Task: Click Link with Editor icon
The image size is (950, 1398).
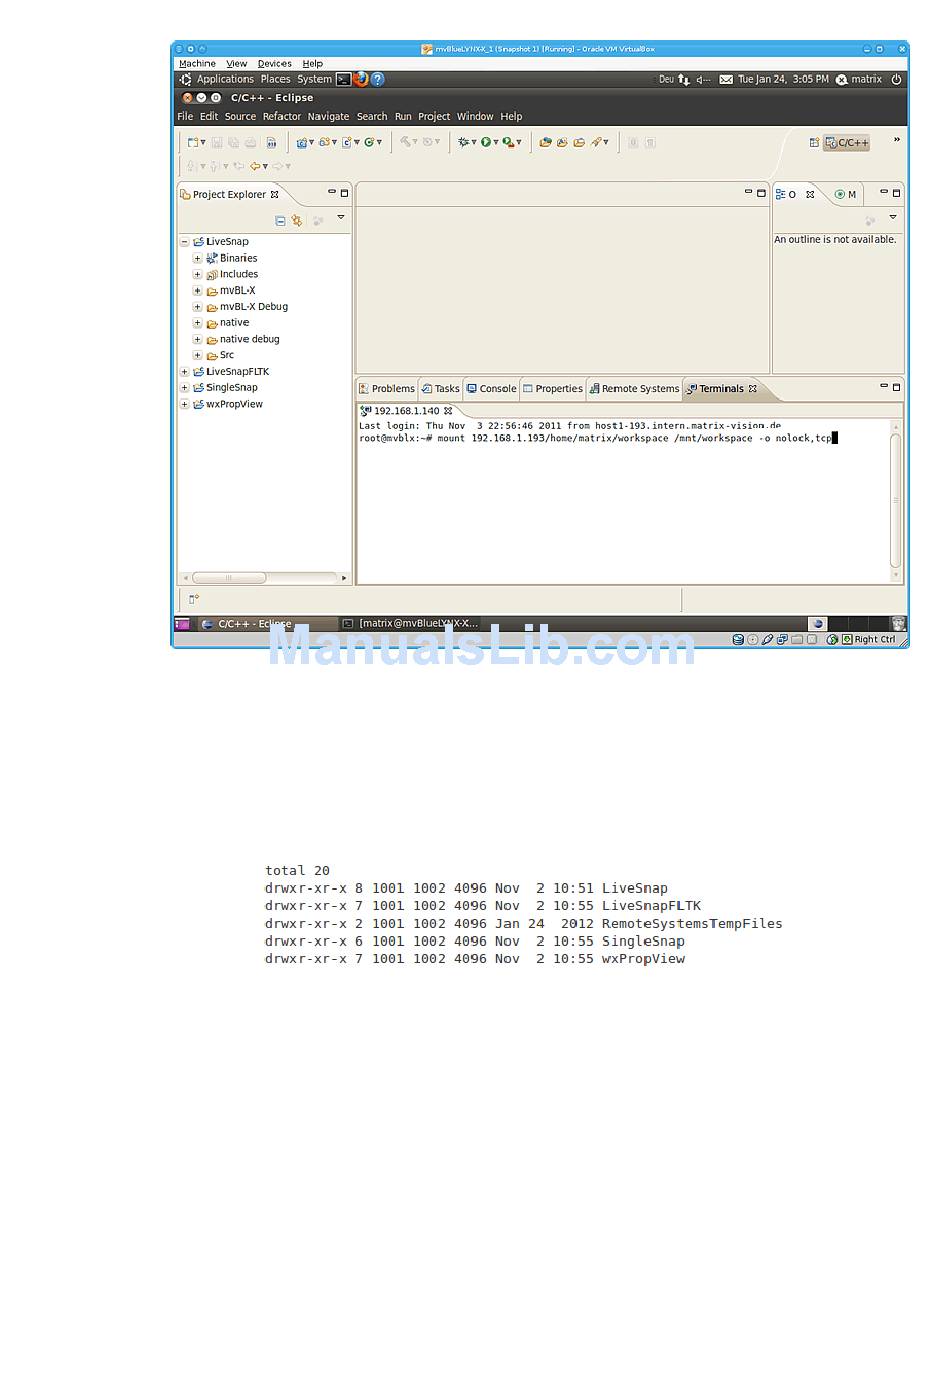Action: [x=297, y=221]
